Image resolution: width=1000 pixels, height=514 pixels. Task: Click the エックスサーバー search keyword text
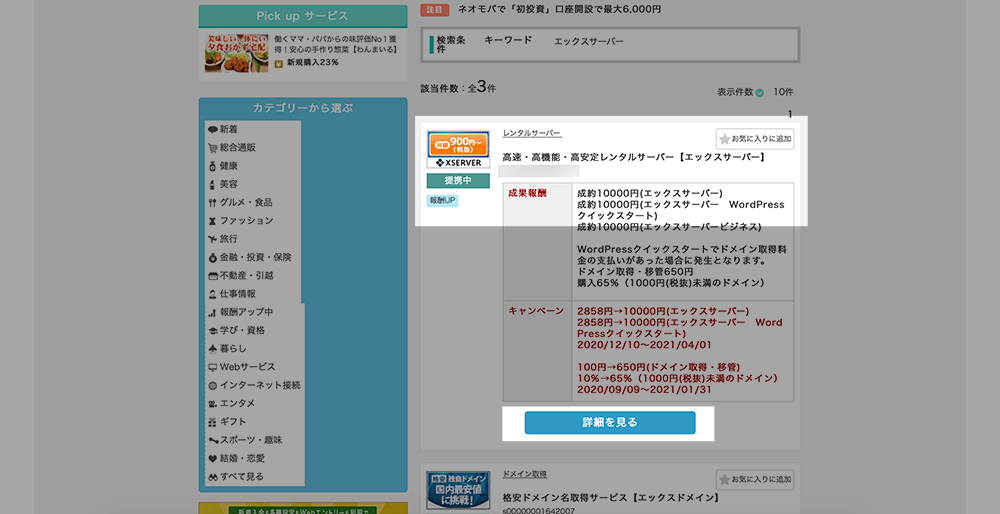(x=589, y=41)
